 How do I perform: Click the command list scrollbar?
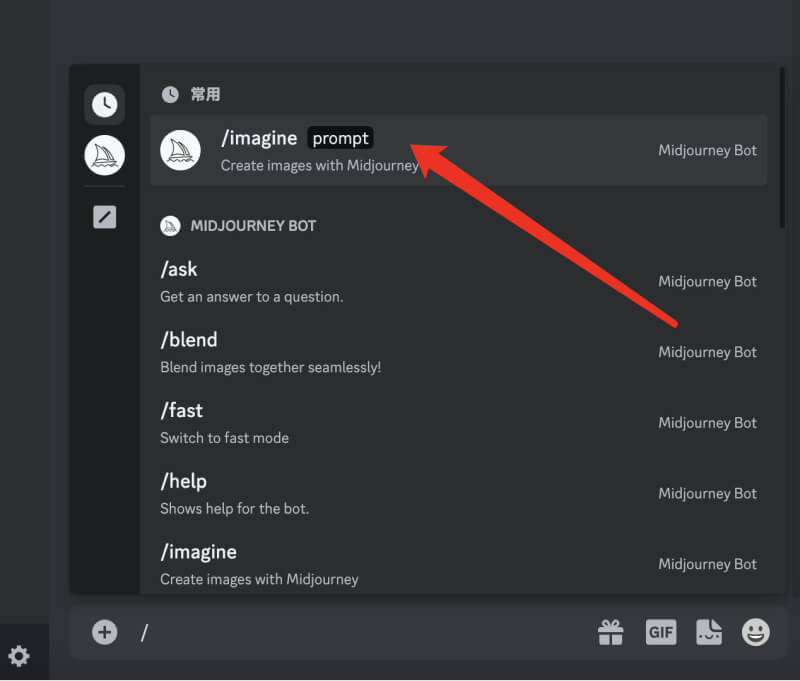click(x=782, y=148)
